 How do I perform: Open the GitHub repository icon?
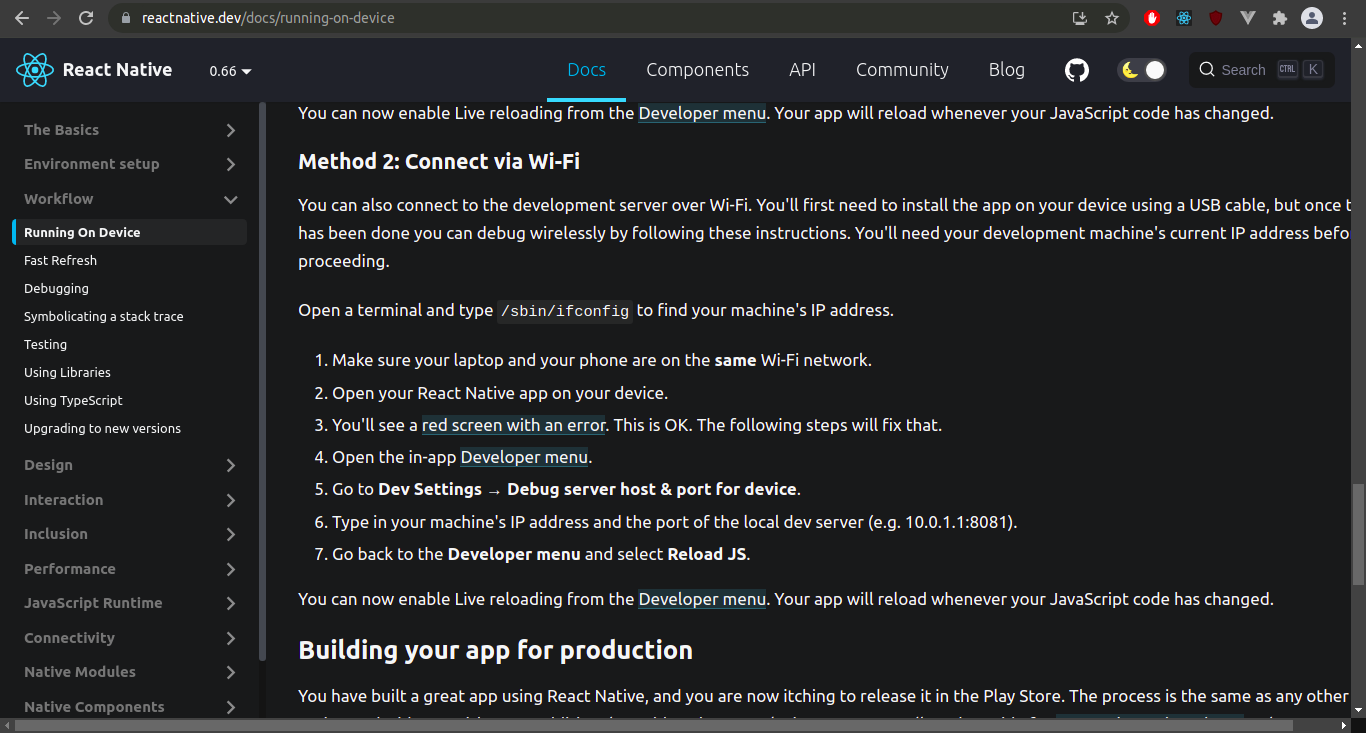click(x=1076, y=70)
